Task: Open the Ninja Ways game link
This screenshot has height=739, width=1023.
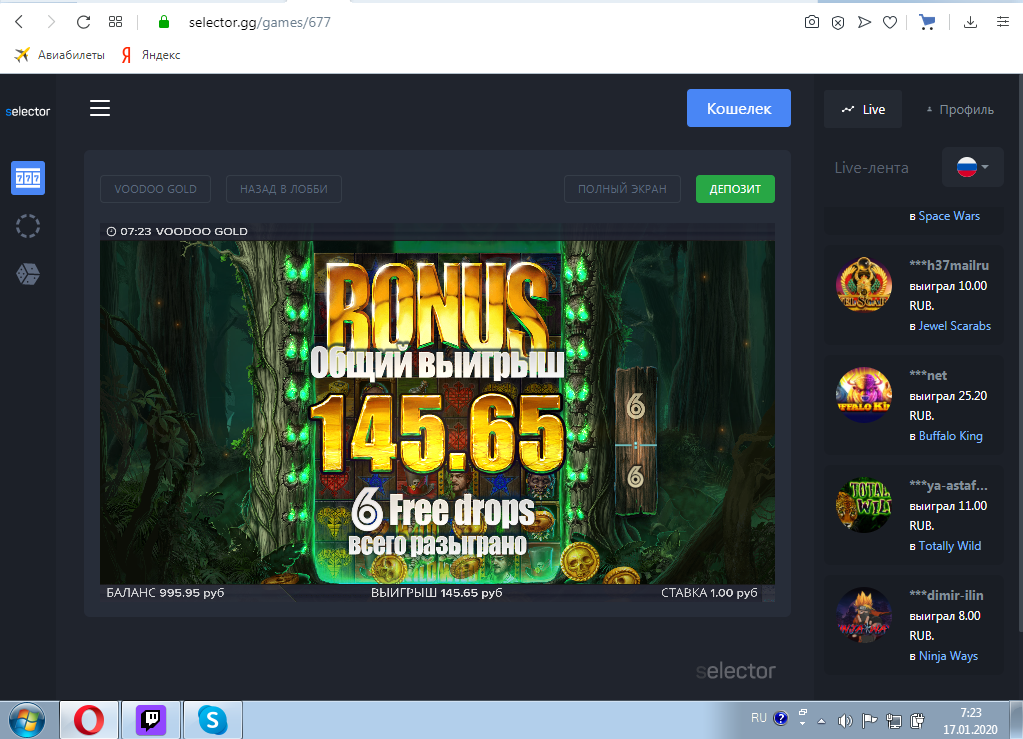Action: [x=948, y=656]
